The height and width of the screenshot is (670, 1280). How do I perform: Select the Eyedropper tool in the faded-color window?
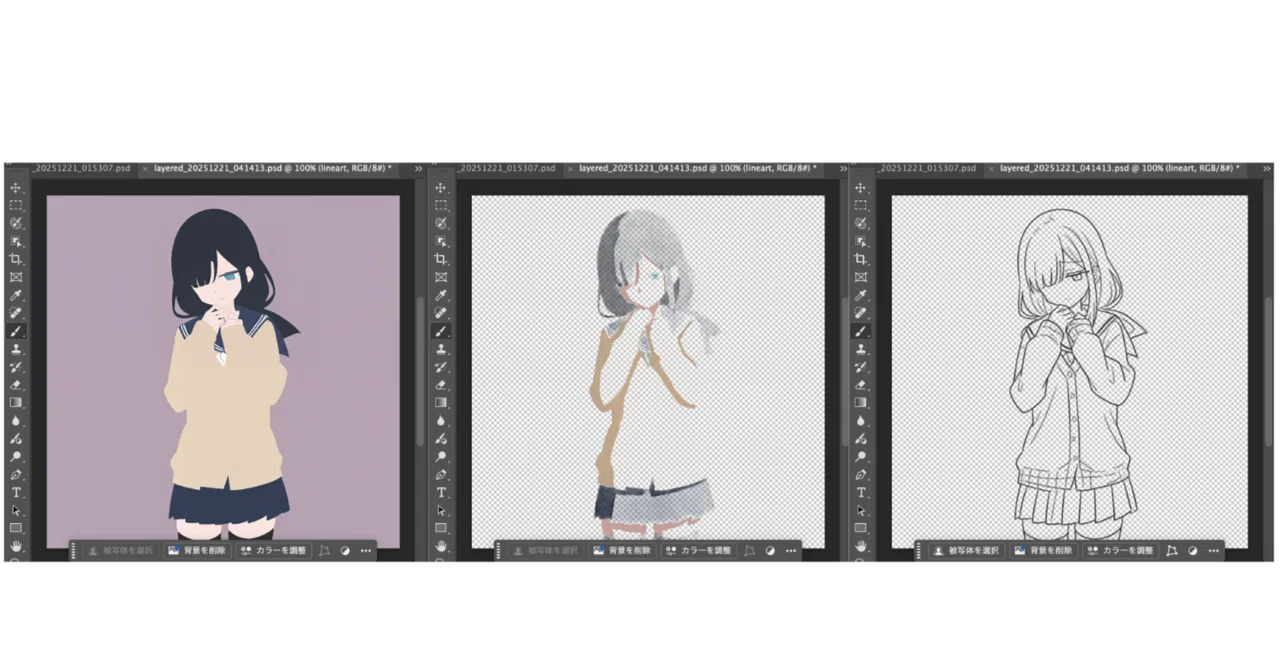tap(440, 295)
